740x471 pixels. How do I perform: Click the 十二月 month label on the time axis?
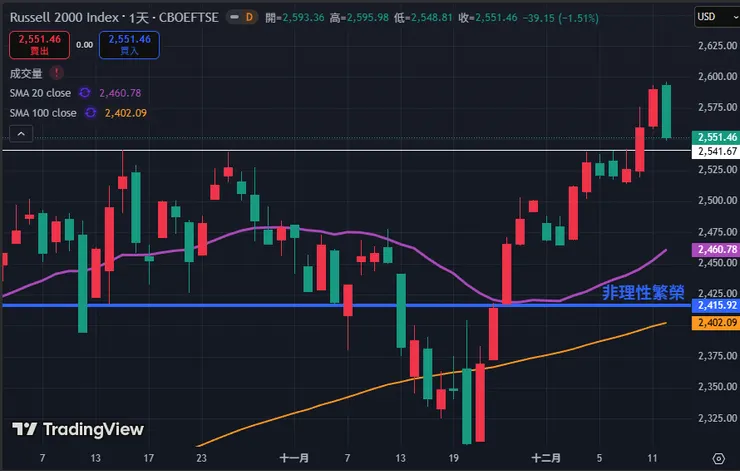click(x=546, y=458)
